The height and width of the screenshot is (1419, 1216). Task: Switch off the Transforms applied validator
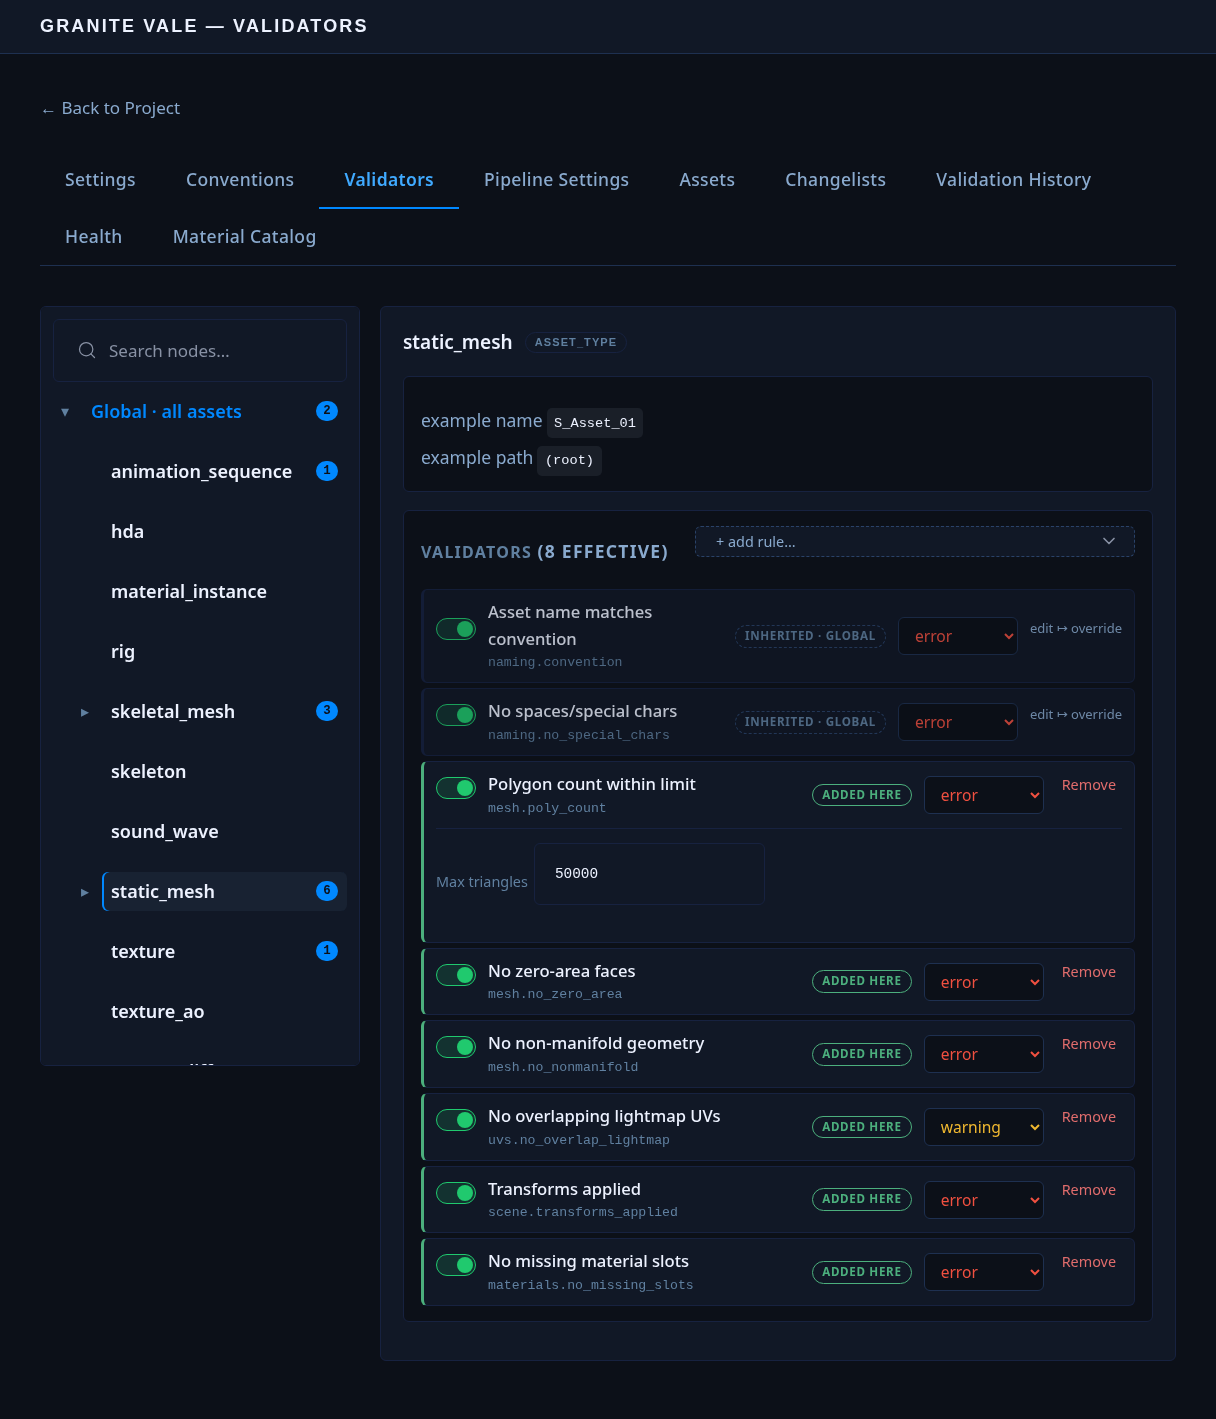click(x=456, y=1193)
